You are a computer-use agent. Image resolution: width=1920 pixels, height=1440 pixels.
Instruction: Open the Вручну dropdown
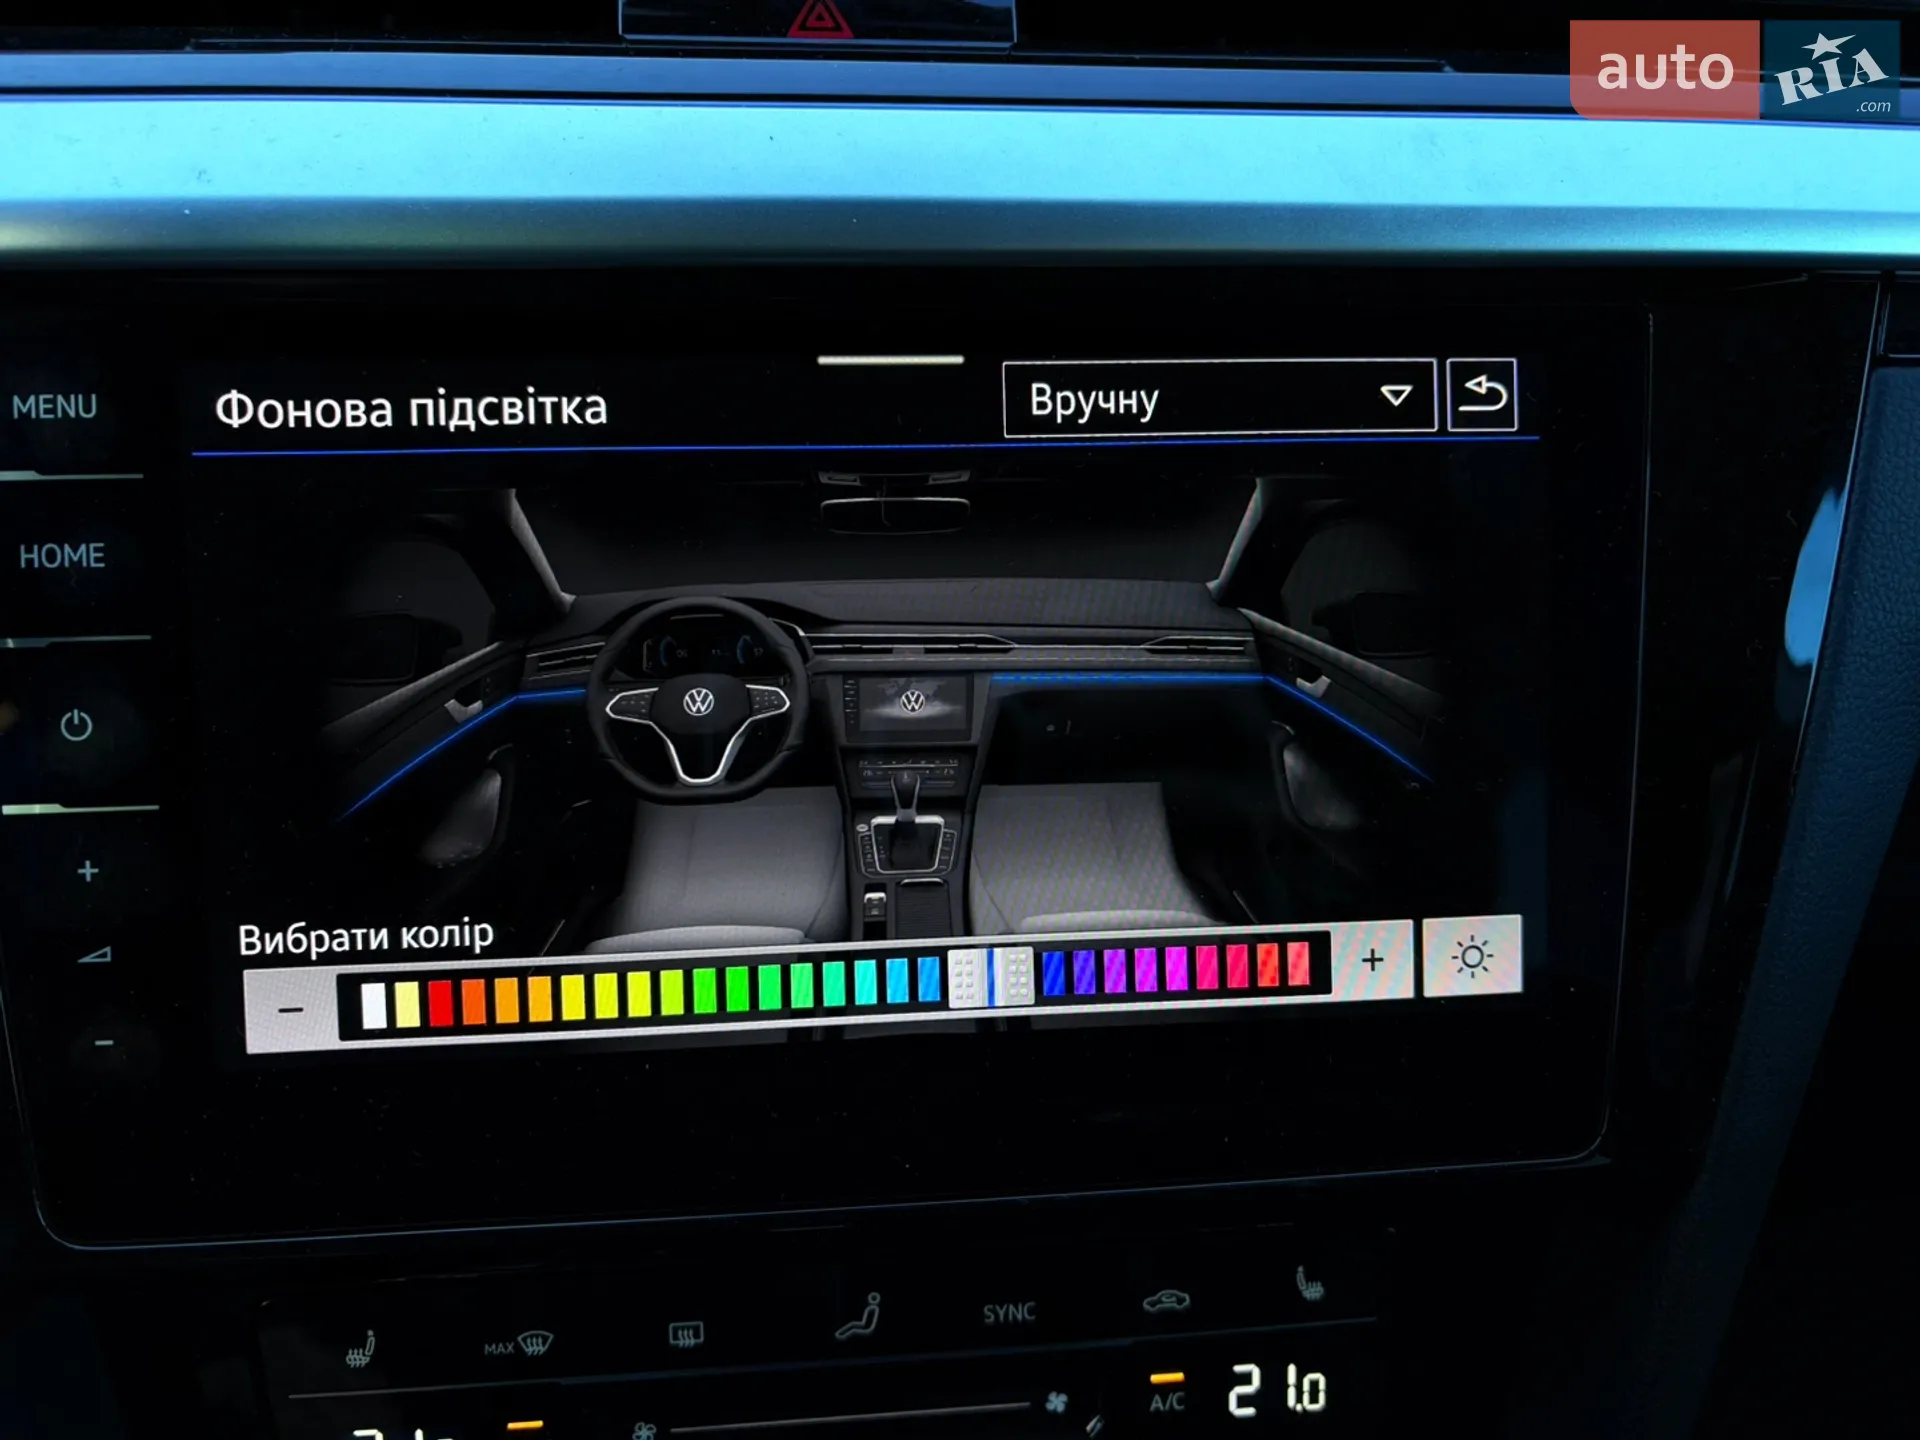(1219, 397)
